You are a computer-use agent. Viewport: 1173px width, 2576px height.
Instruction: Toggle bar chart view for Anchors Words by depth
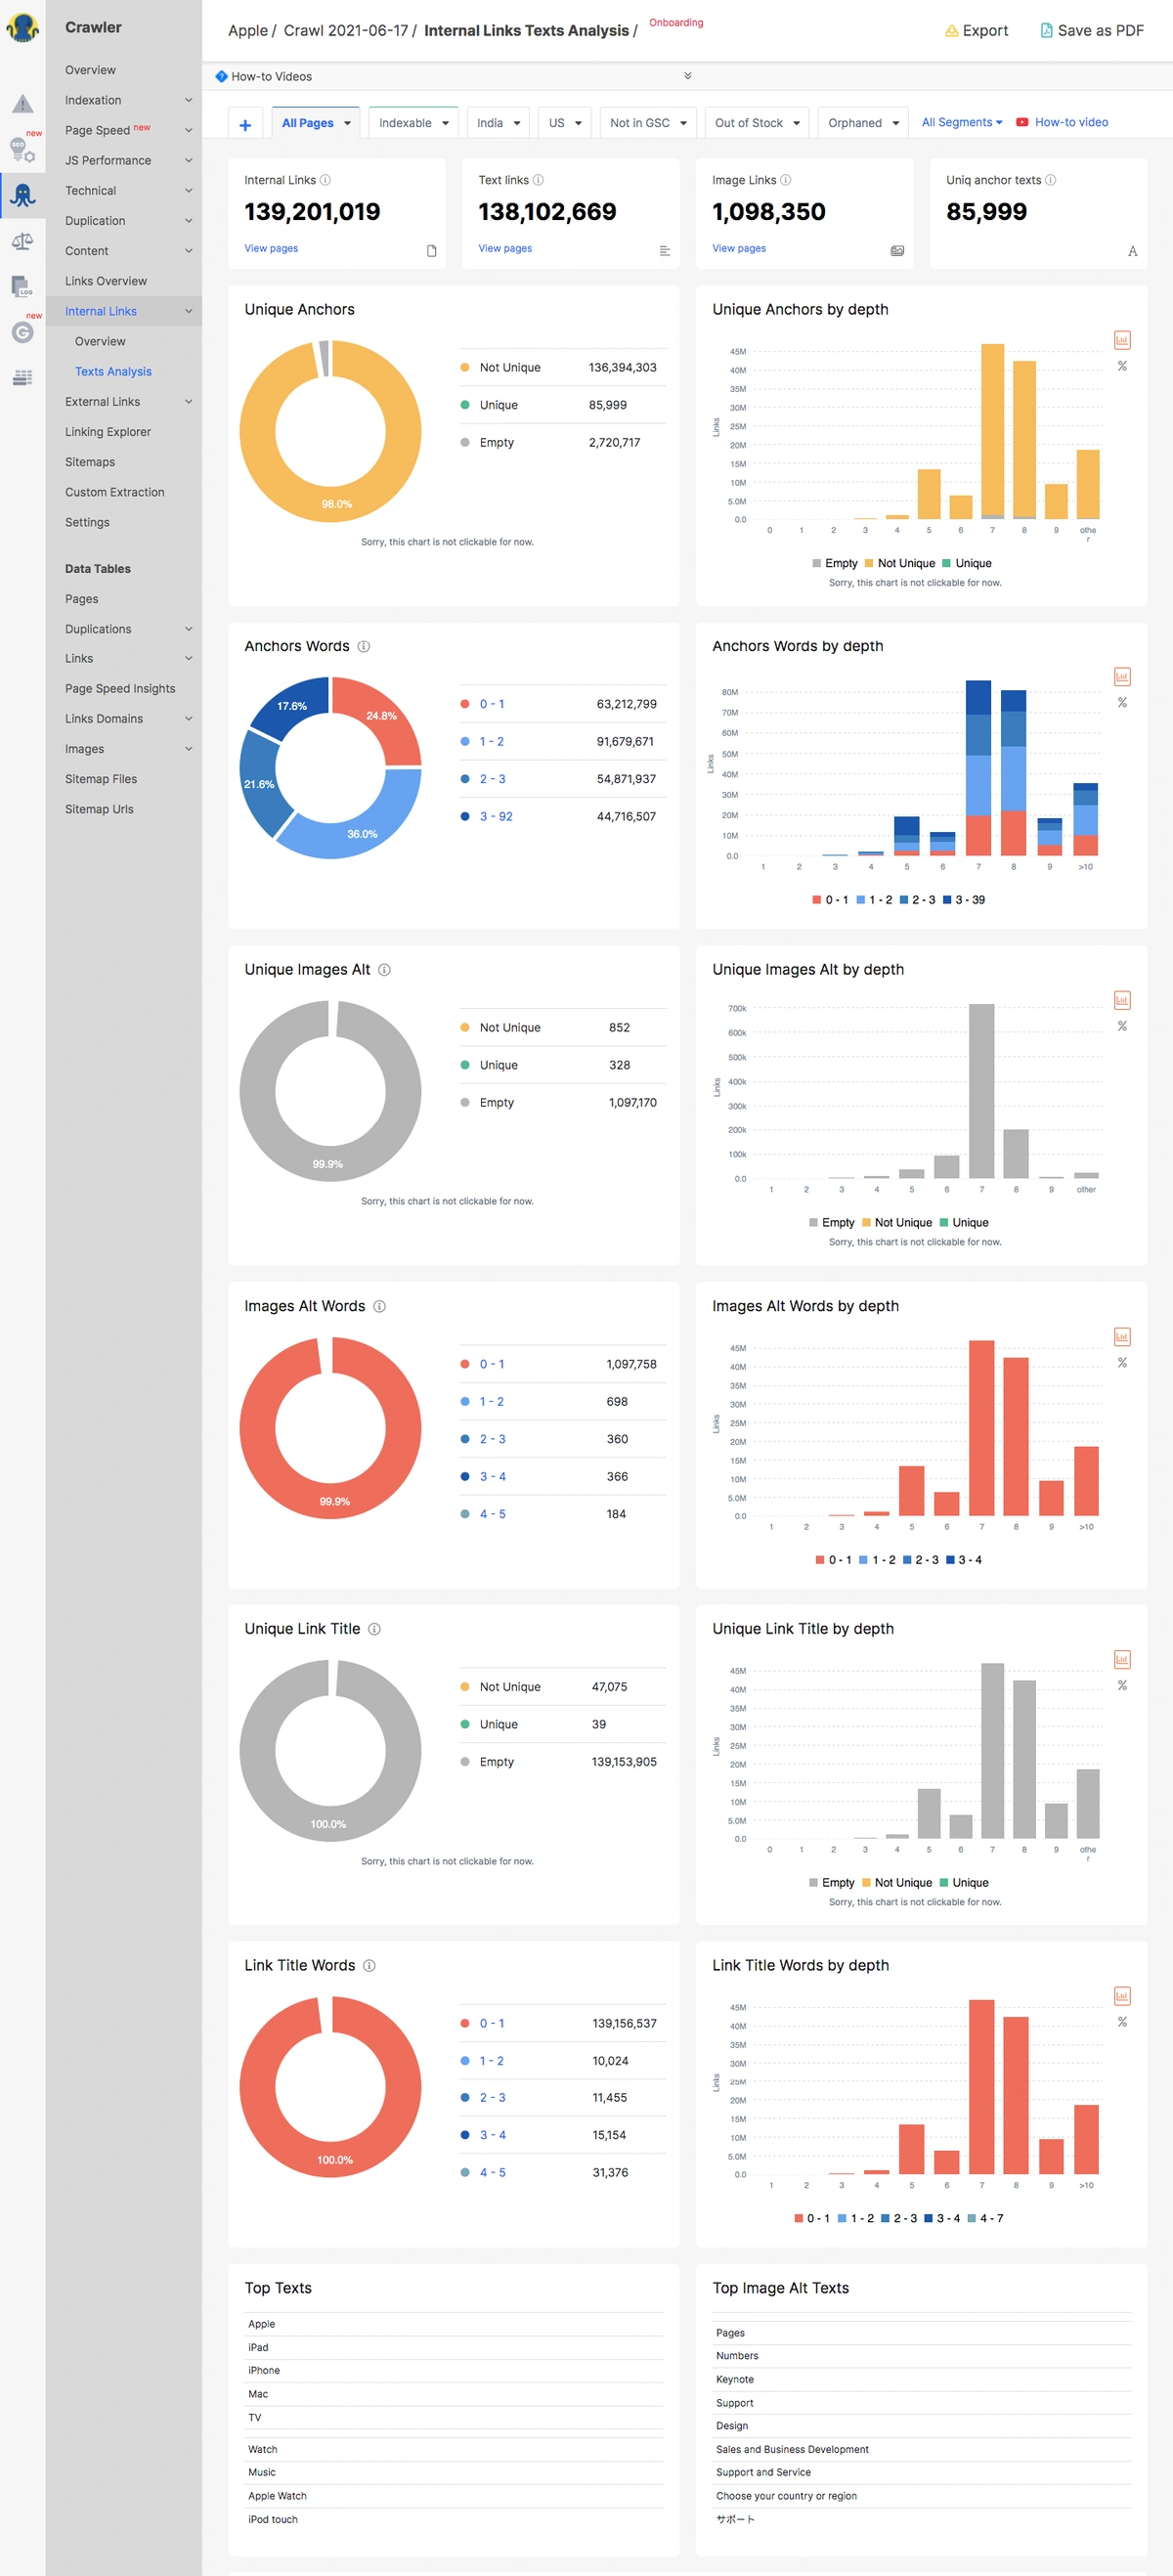click(x=1122, y=677)
